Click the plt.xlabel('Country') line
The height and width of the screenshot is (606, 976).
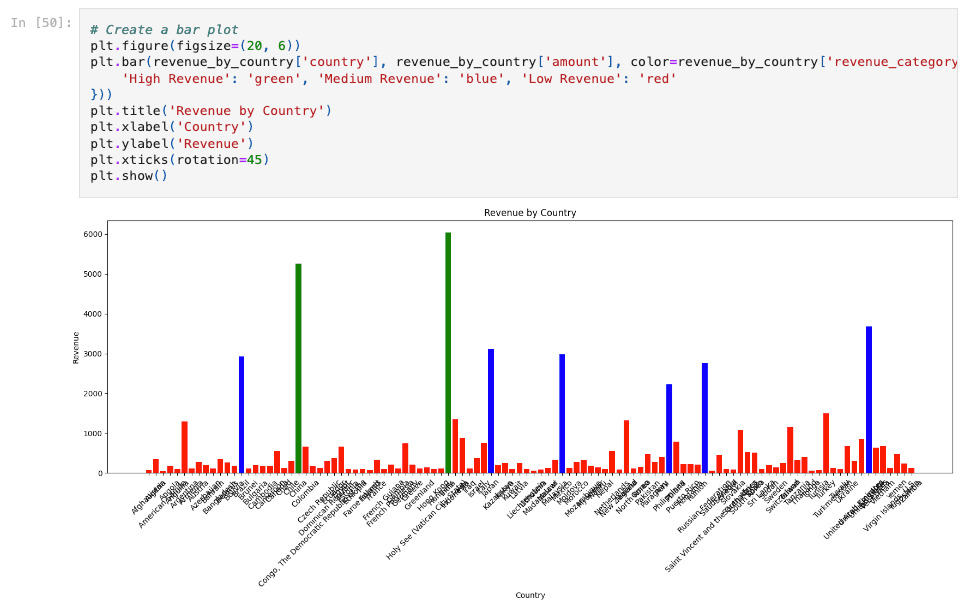coord(171,127)
